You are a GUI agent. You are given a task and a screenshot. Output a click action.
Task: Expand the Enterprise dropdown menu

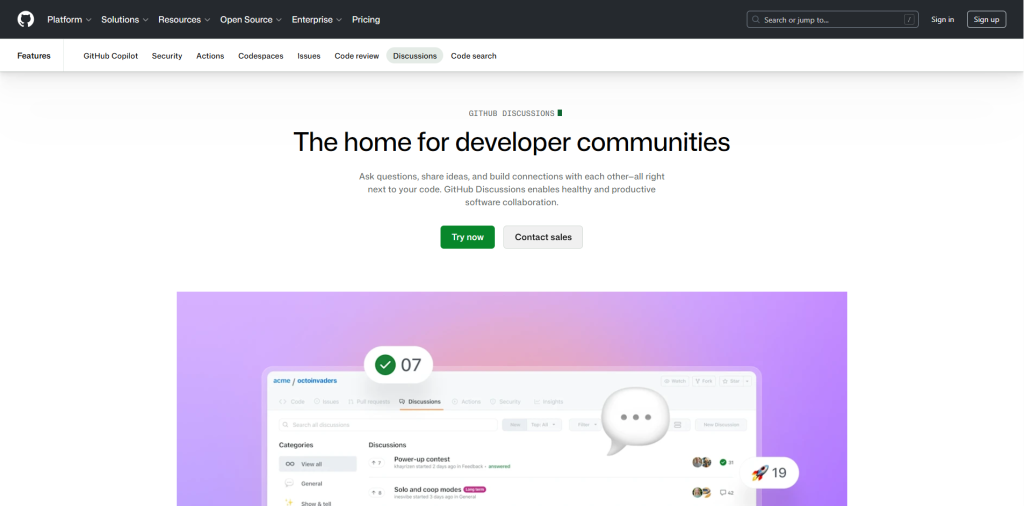(x=317, y=20)
